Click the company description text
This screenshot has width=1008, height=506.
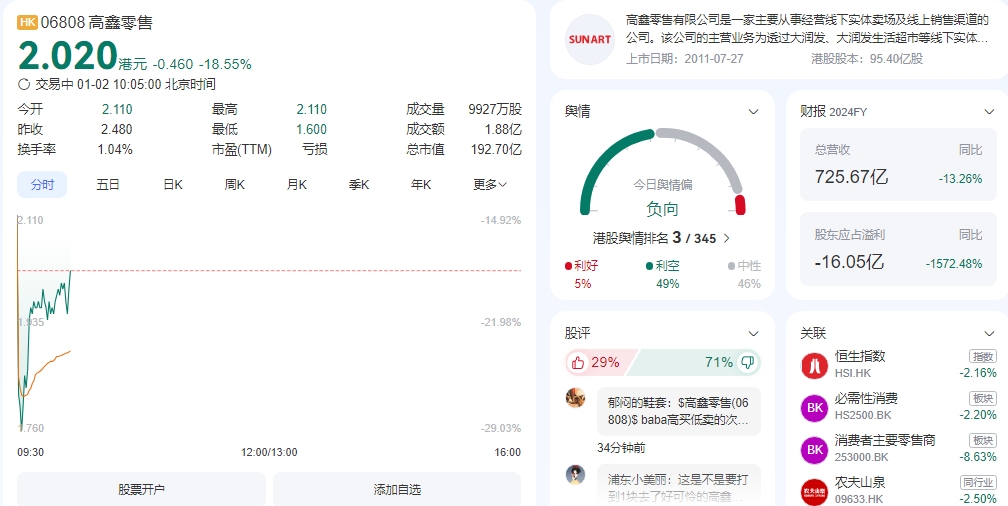click(807, 29)
